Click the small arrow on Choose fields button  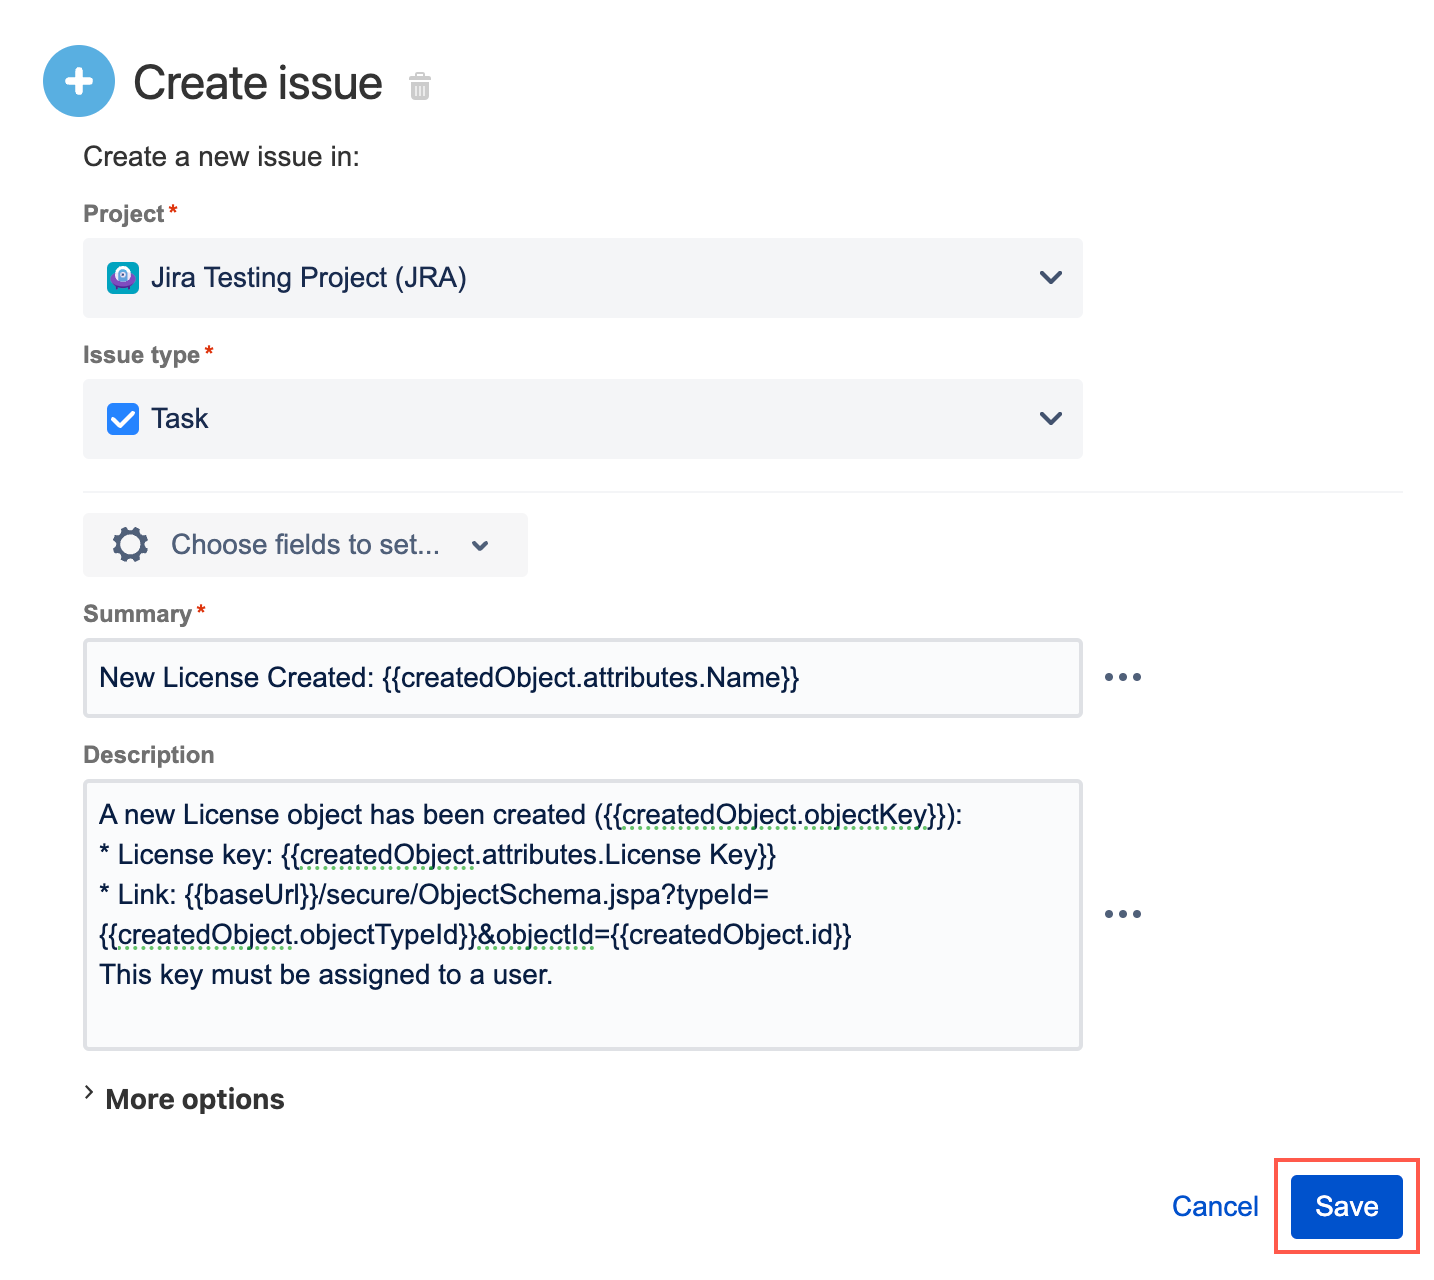coord(480,546)
